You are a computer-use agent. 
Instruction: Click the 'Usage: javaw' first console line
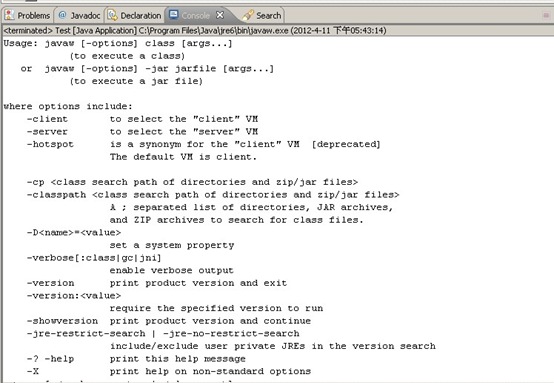tap(118, 43)
